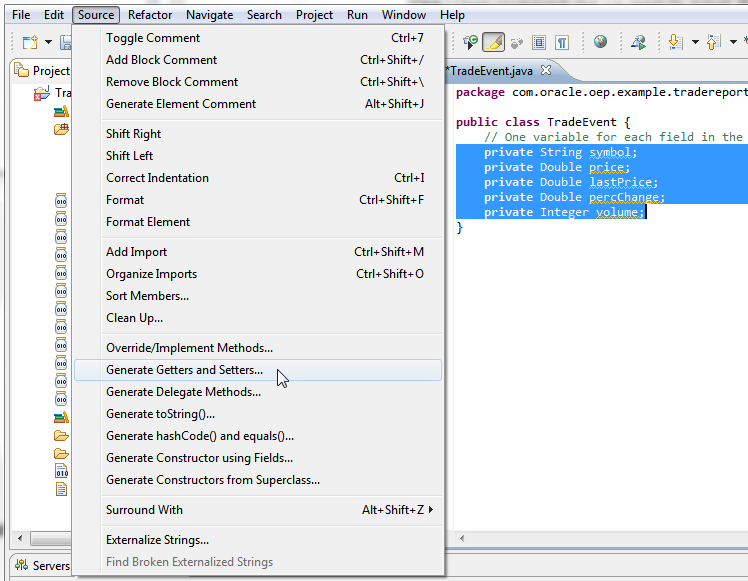Open Sort Members... dialog
This screenshot has width=748, height=581.
258,296
